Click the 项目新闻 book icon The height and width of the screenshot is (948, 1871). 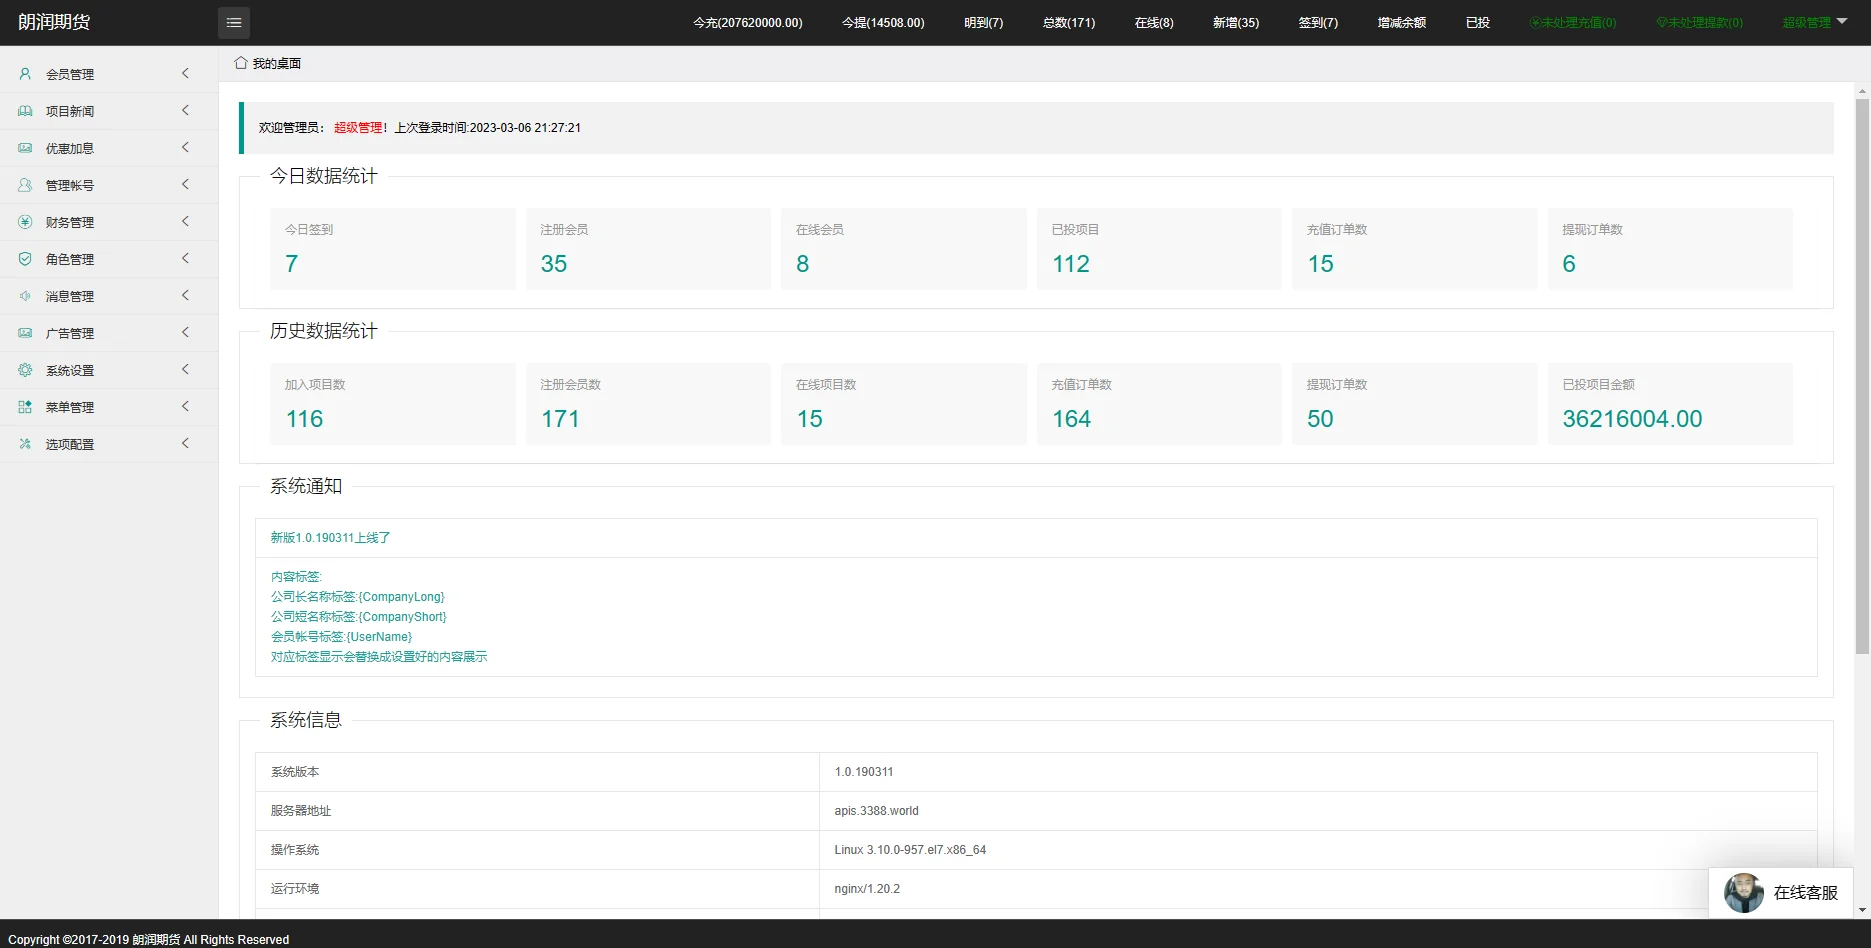pyautogui.click(x=25, y=111)
